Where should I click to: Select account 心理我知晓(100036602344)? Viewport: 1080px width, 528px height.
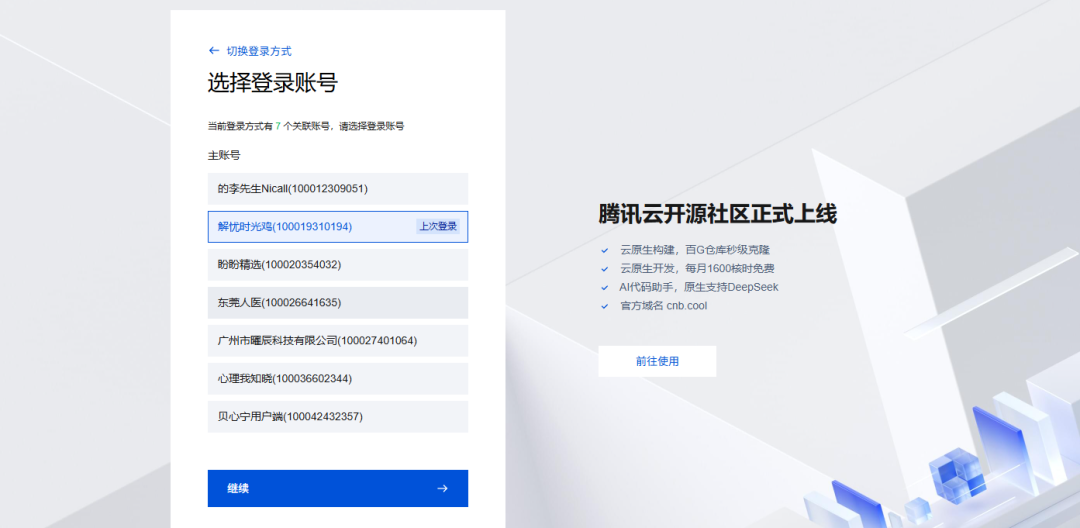338,379
